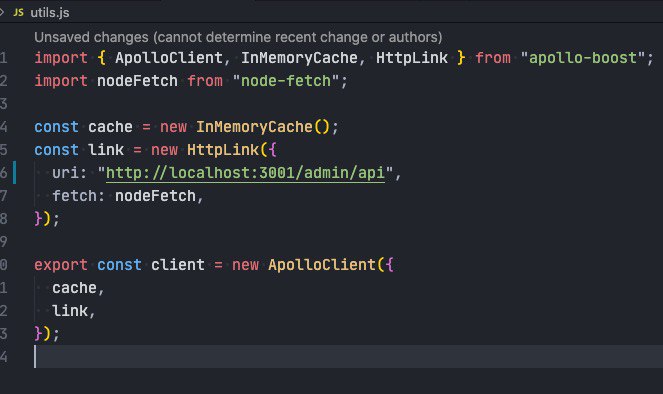This screenshot has width=663, height=394.
Task: Click the utils.js breadcrumb item
Action: (x=49, y=13)
